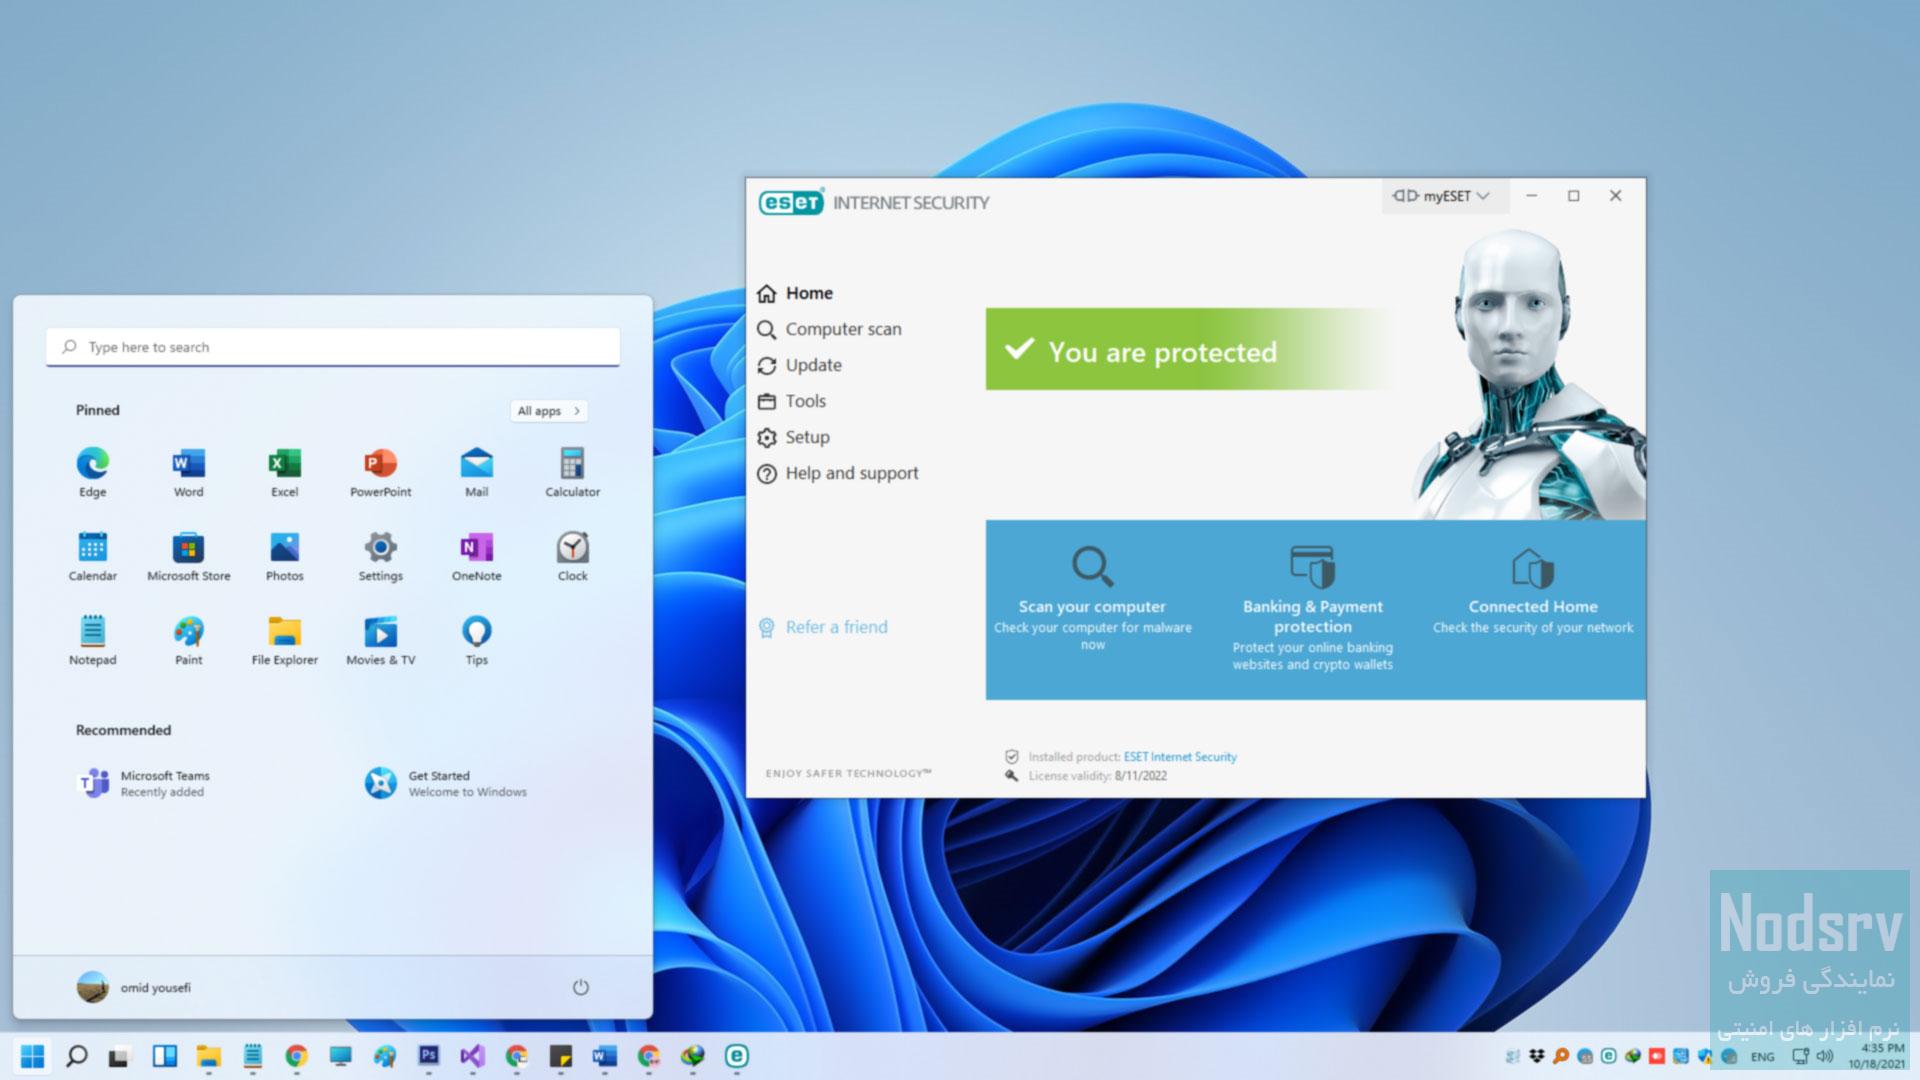Open network icon in system tray
The height and width of the screenshot is (1080, 1920).
click(x=1801, y=1056)
